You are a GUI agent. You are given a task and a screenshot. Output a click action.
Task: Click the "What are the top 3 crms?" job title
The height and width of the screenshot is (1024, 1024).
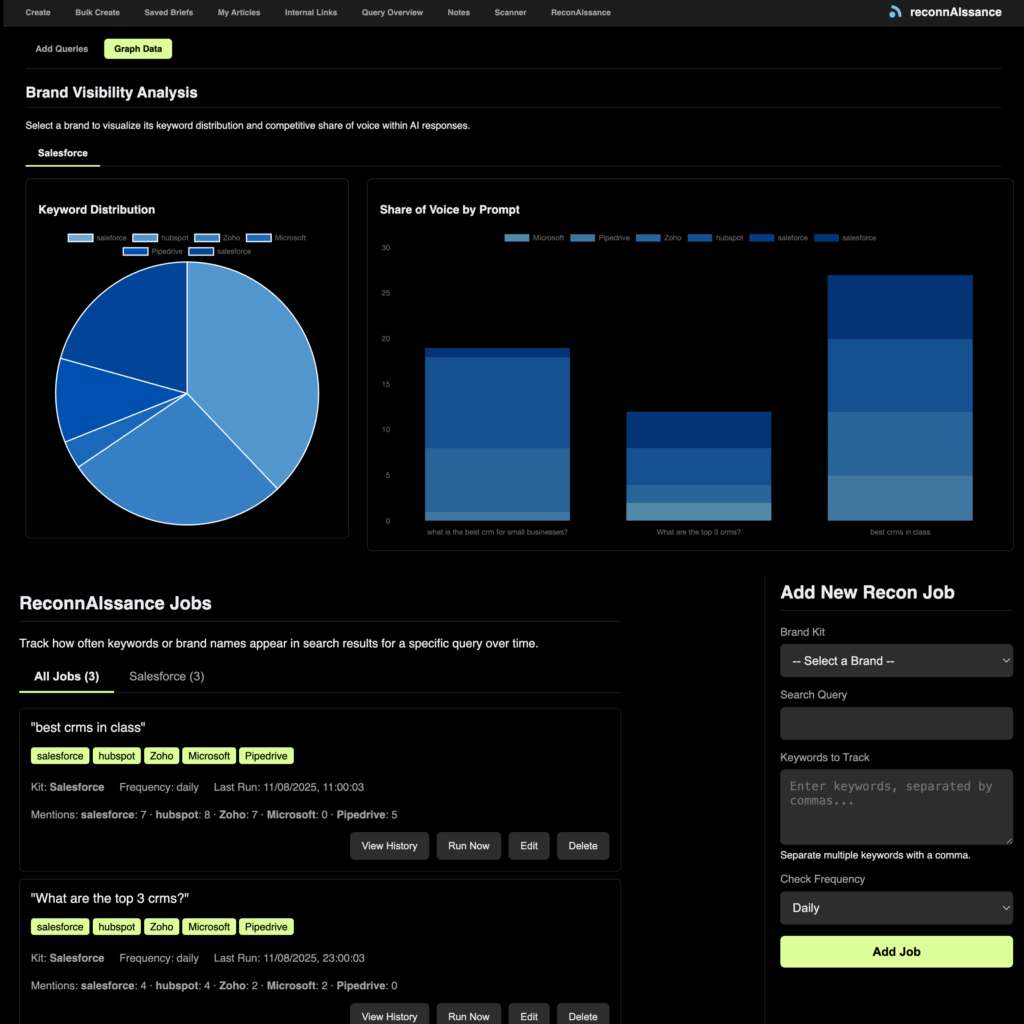click(110, 899)
